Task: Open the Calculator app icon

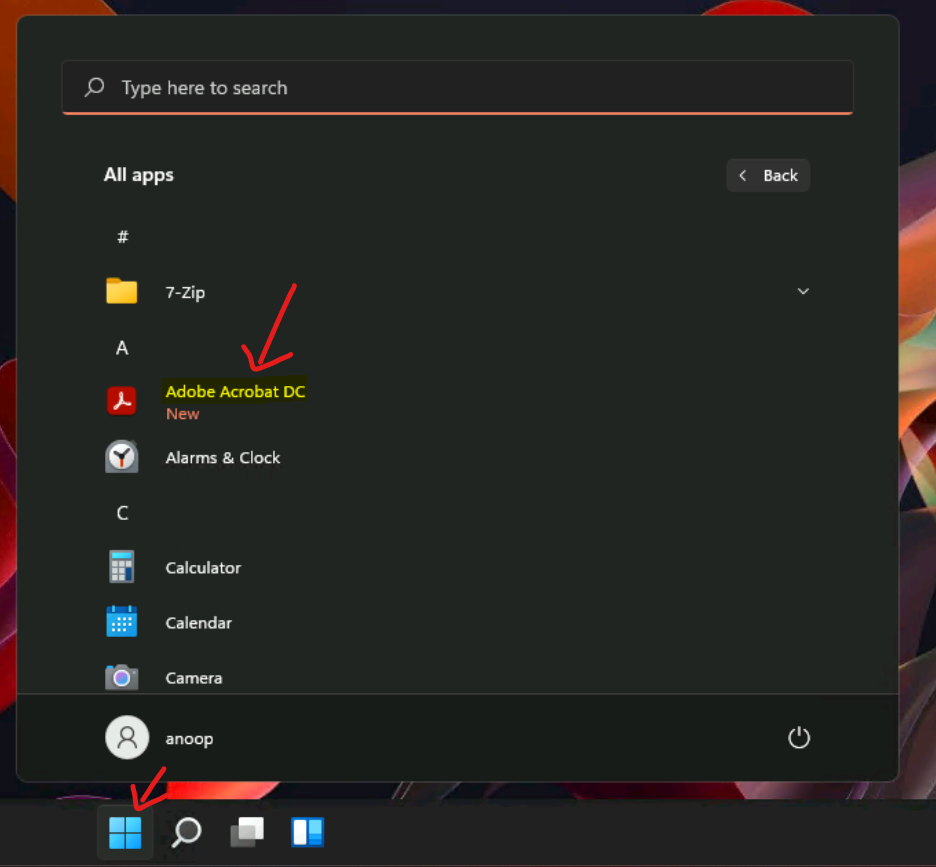Action: tap(121, 567)
